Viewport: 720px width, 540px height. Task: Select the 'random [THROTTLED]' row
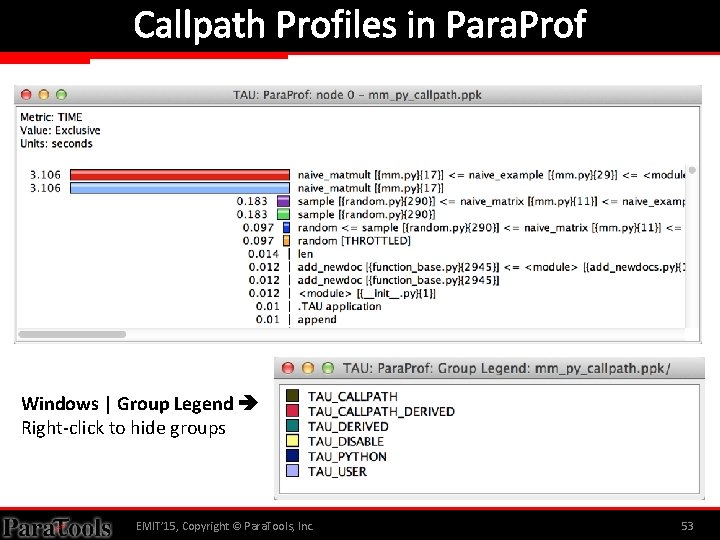[354, 241]
